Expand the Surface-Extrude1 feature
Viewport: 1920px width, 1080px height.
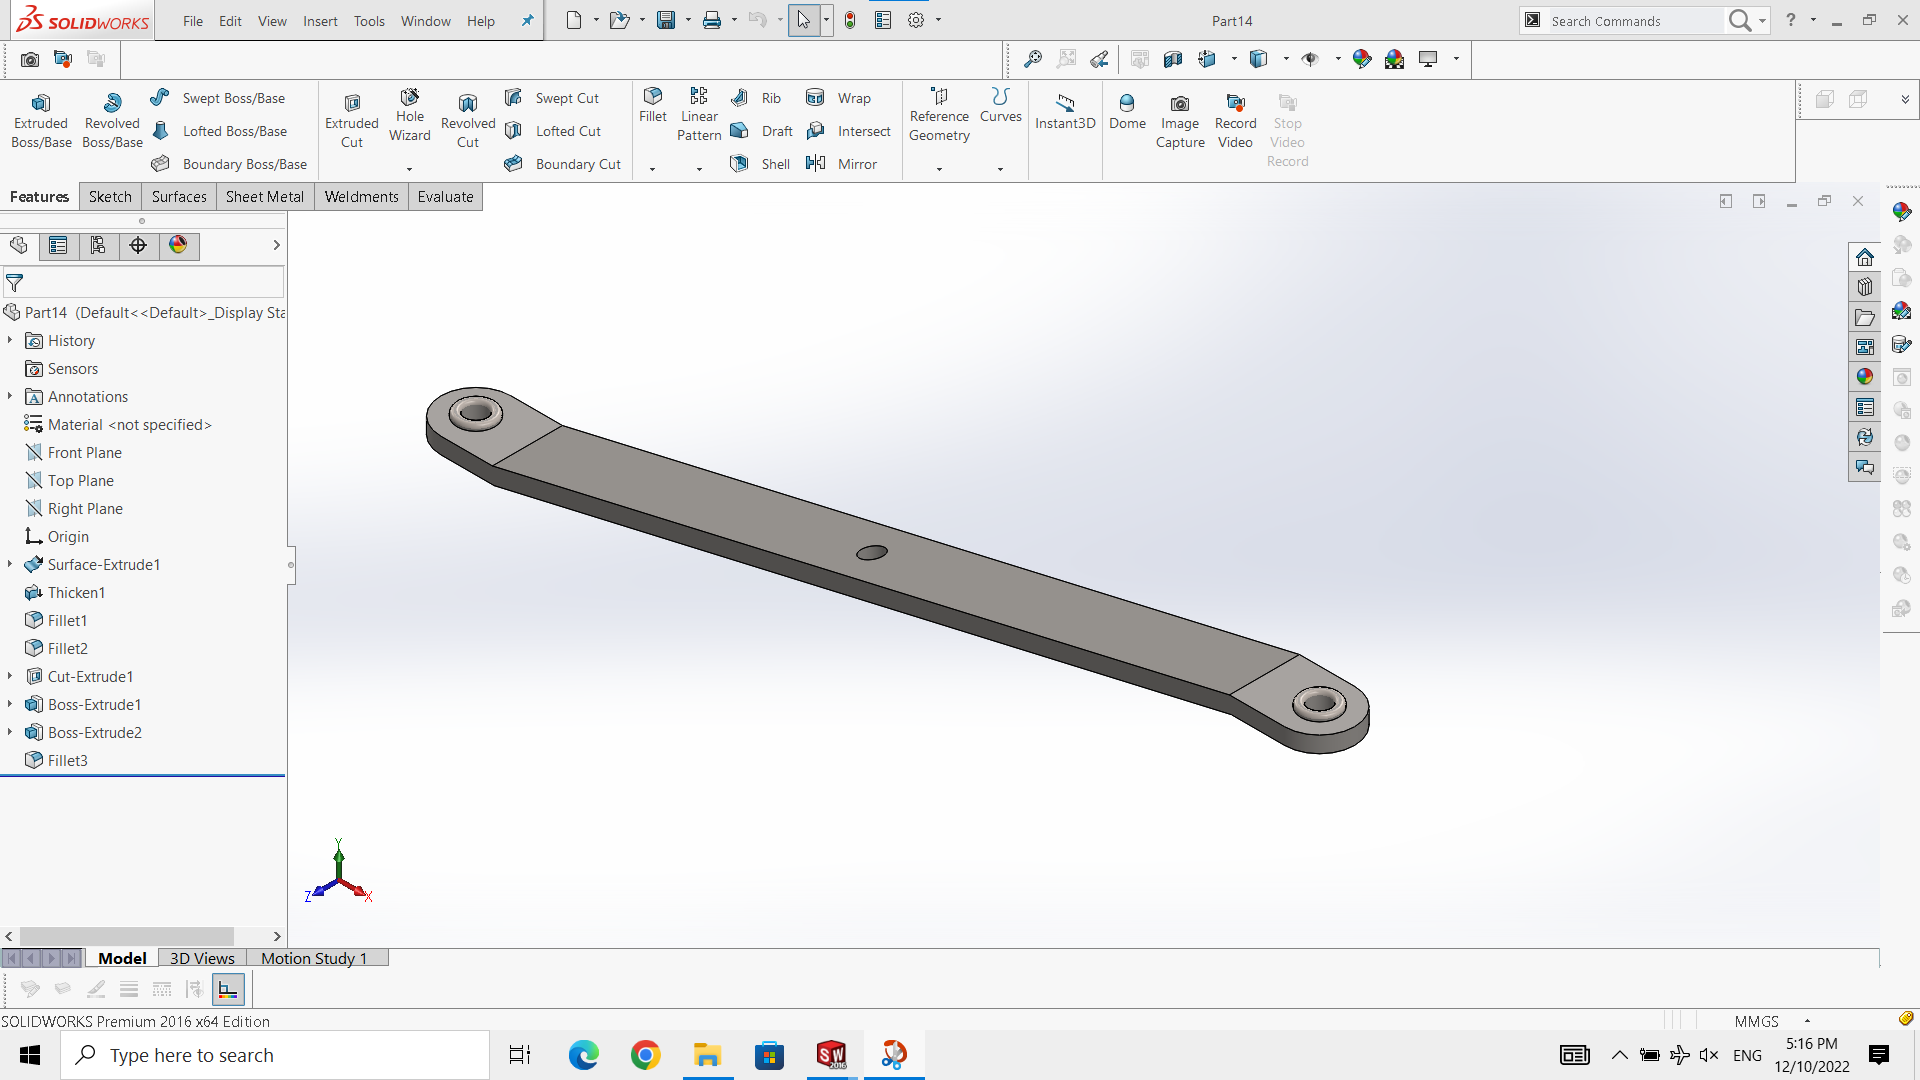pos(10,564)
